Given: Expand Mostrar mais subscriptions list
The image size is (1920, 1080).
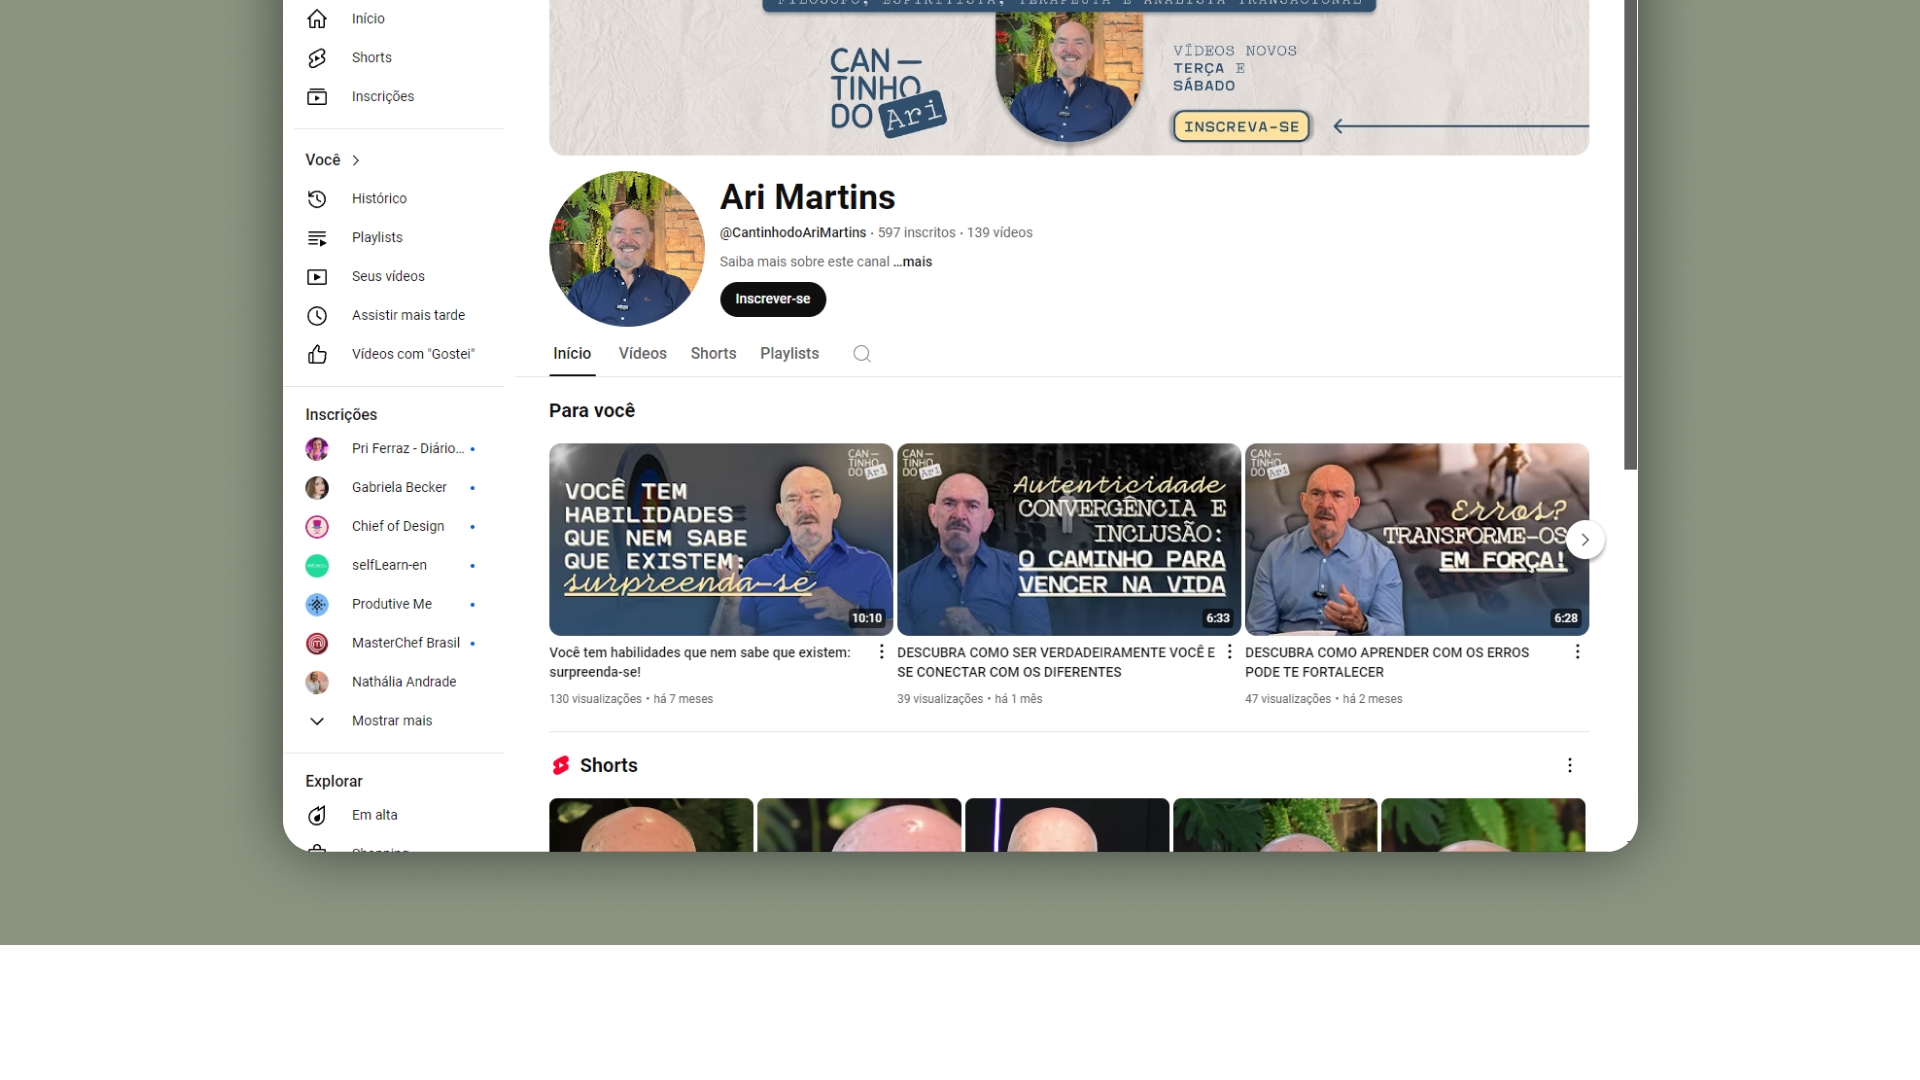Looking at the screenshot, I should tap(393, 721).
